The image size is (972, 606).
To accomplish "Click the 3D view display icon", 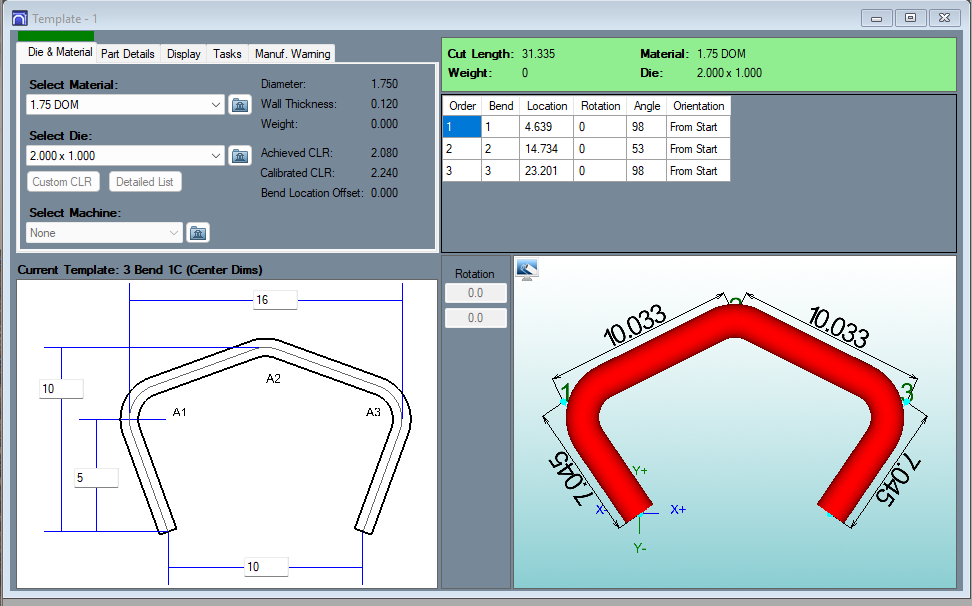I will pos(527,269).
